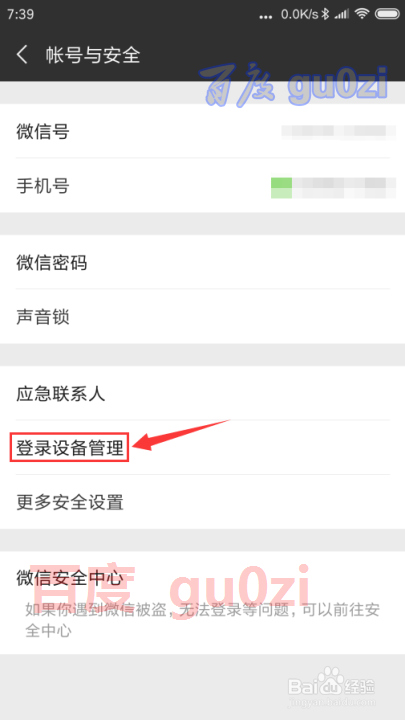Tap the blurred WeChat ID value
405x720 pixels.
point(338,131)
